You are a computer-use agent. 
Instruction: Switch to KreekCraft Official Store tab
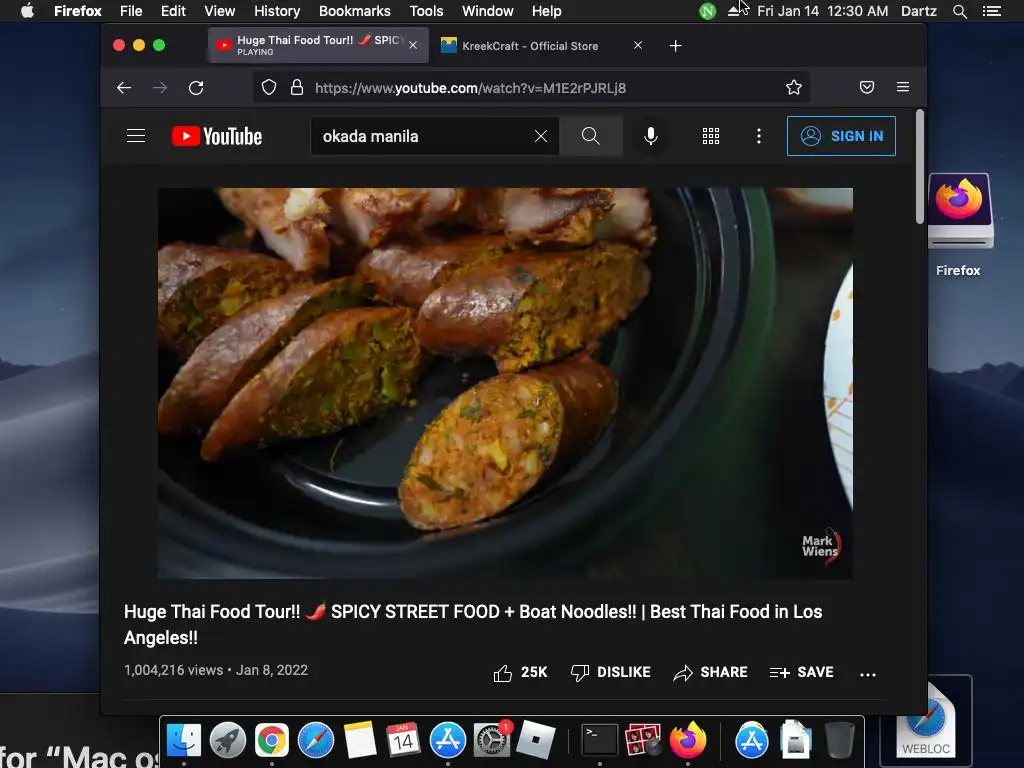(x=529, y=46)
